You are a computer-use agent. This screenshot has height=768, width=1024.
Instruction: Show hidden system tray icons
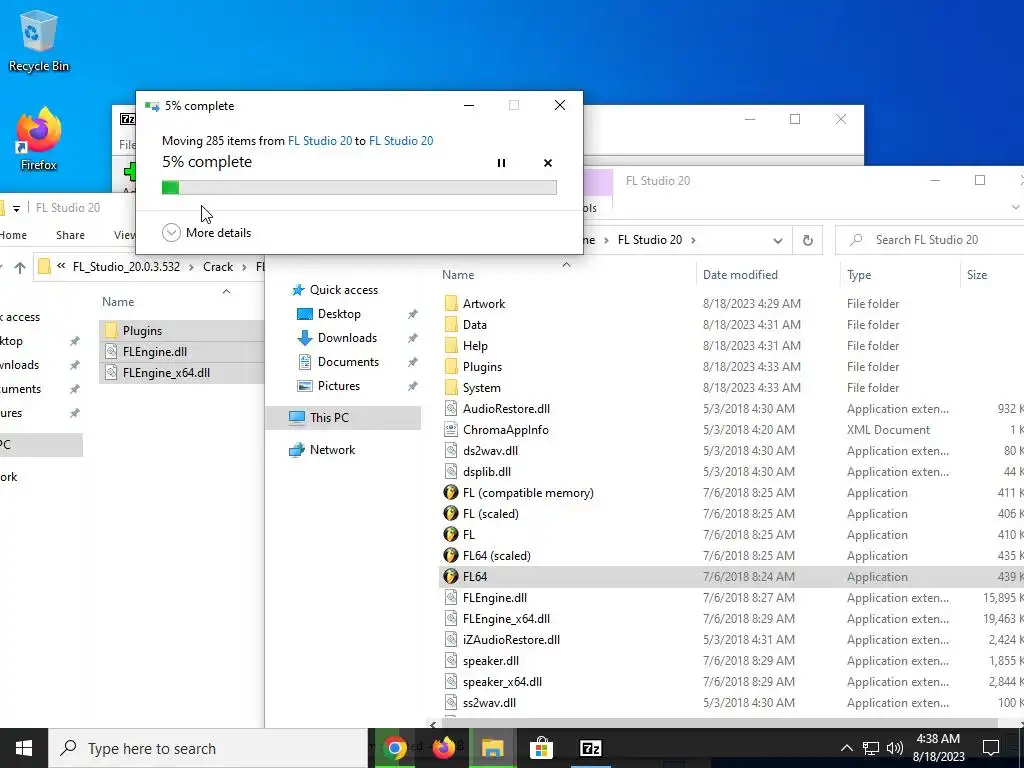click(846, 748)
